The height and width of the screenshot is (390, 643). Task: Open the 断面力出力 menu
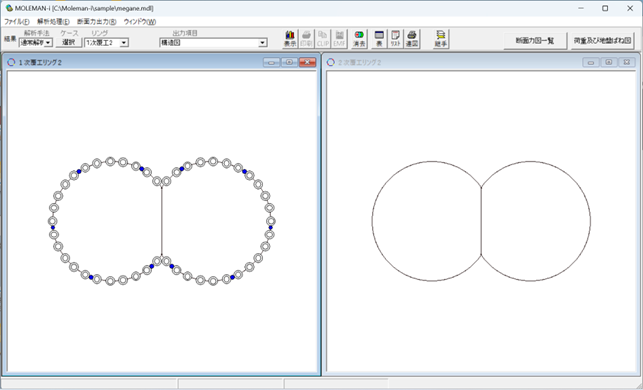[96, 22]
